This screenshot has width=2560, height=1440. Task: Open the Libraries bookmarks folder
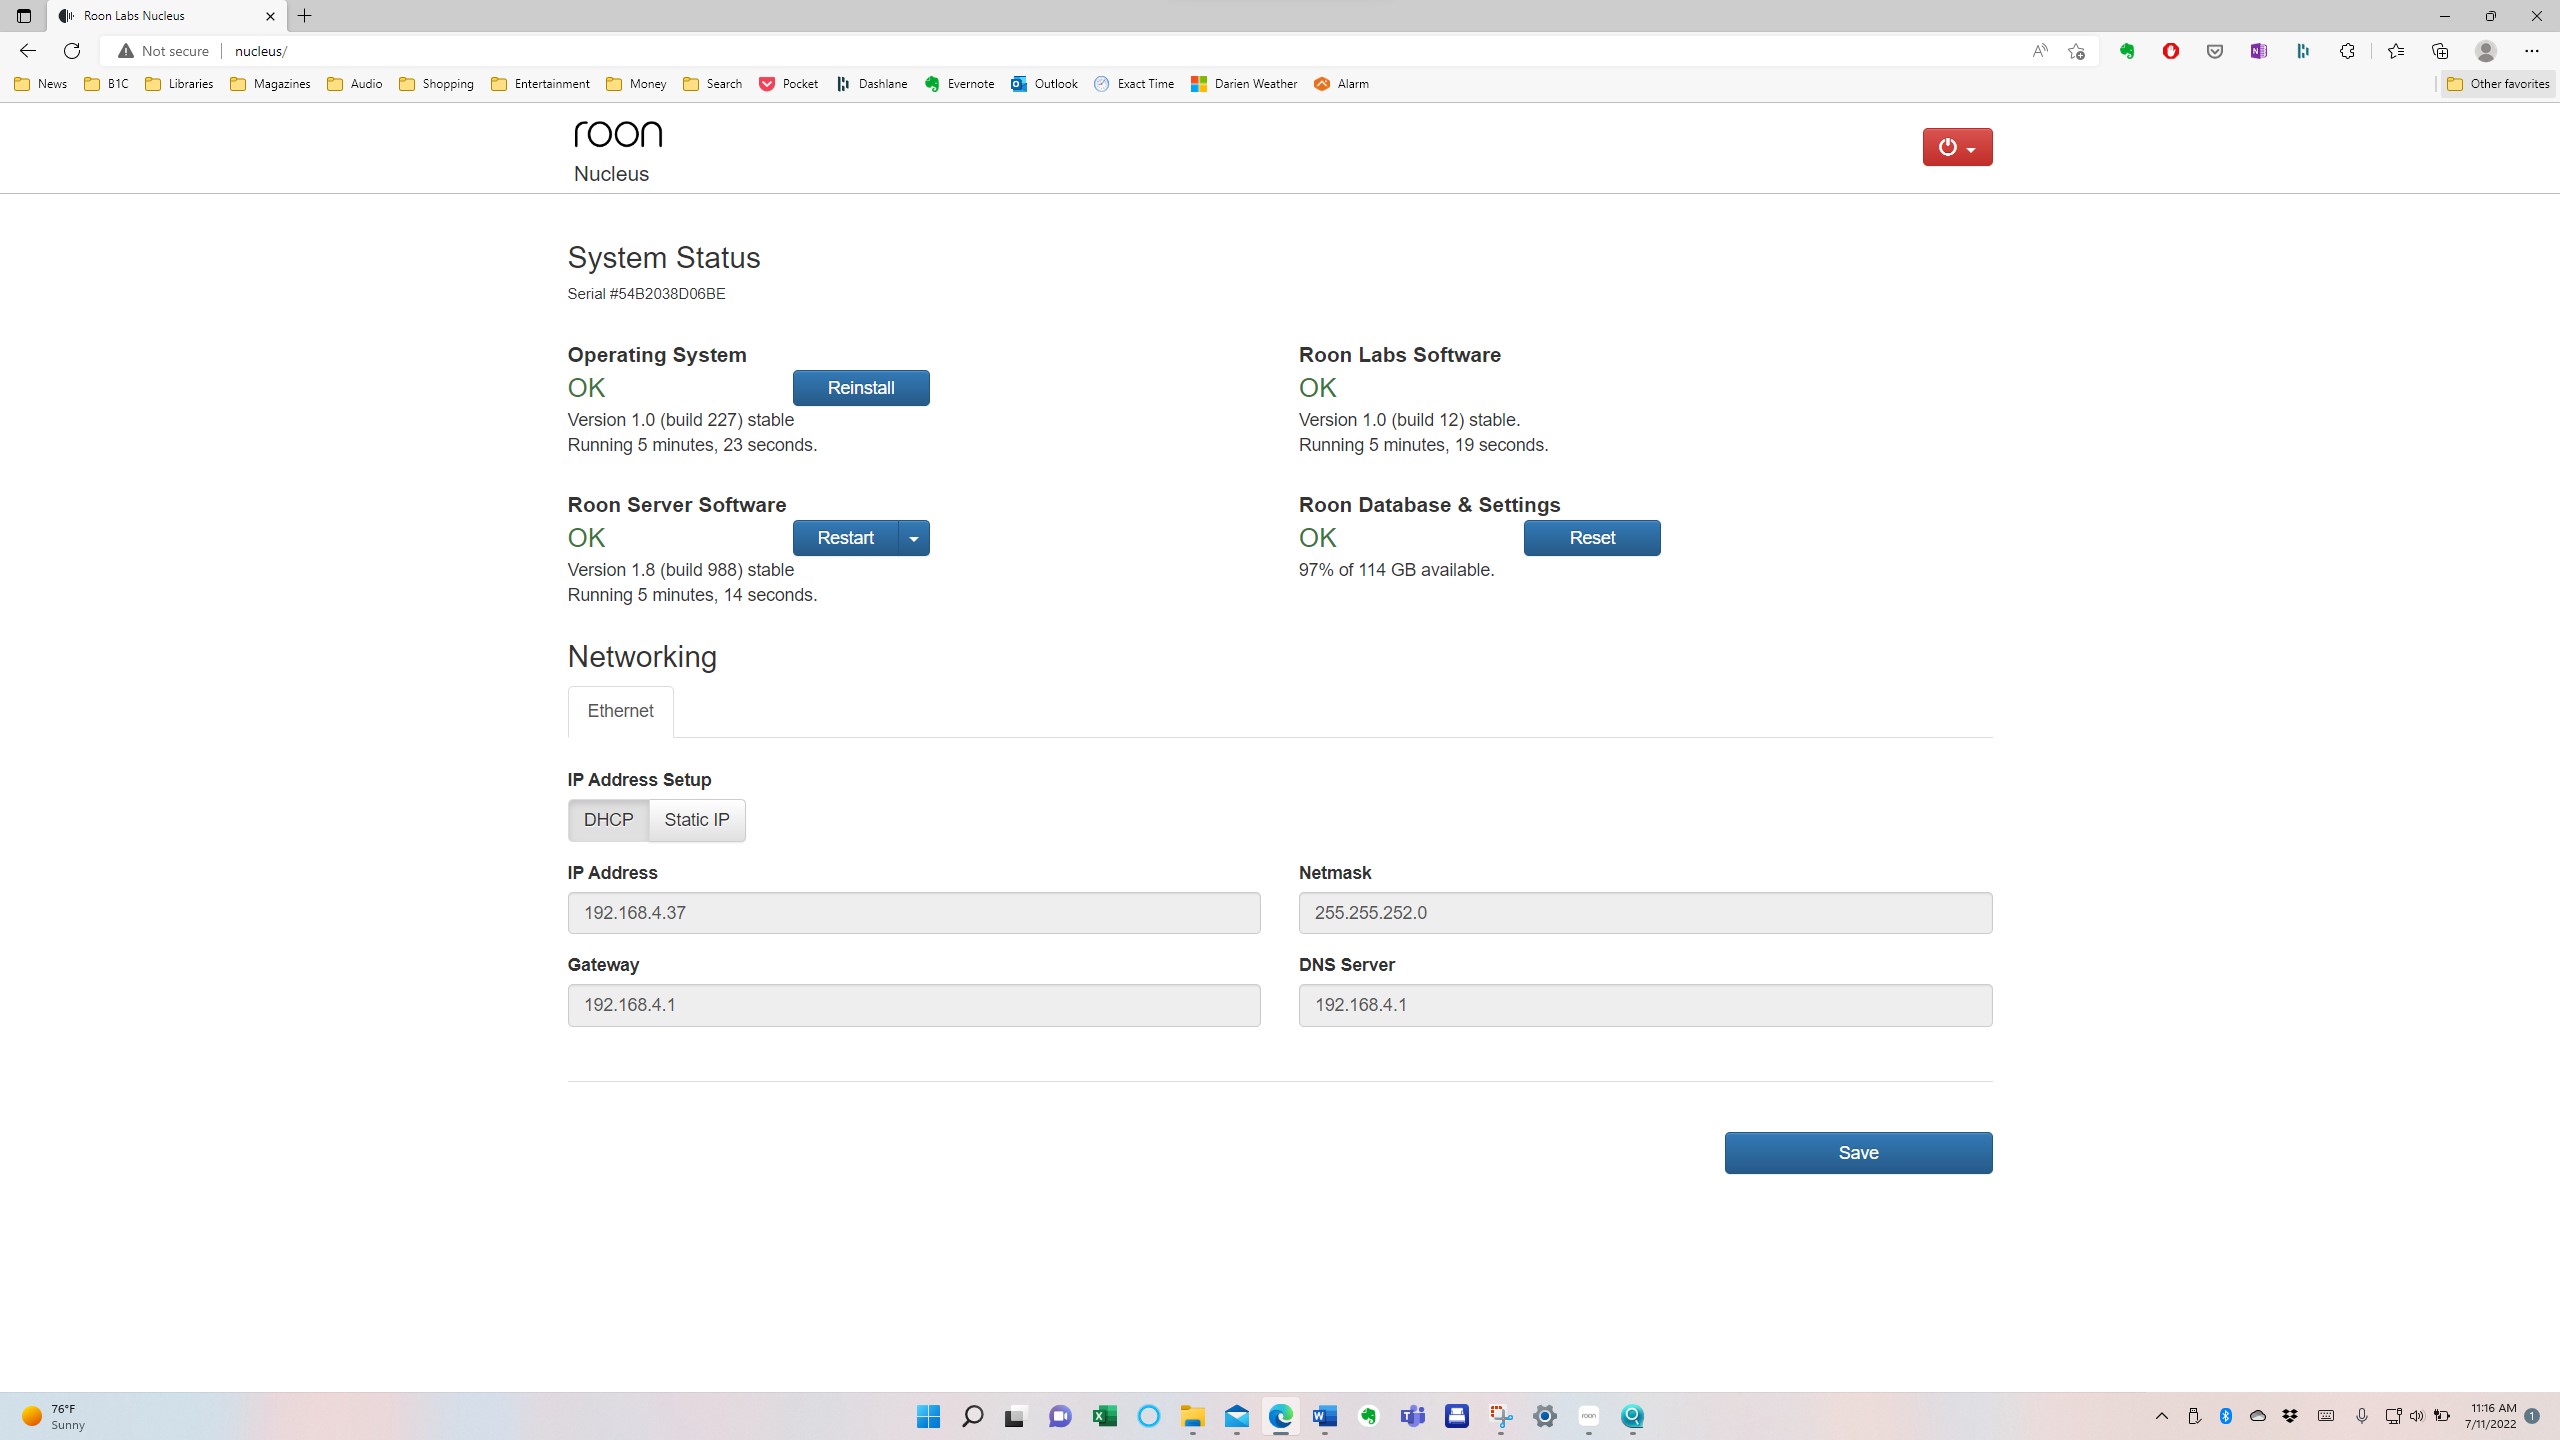coord(179,84)
